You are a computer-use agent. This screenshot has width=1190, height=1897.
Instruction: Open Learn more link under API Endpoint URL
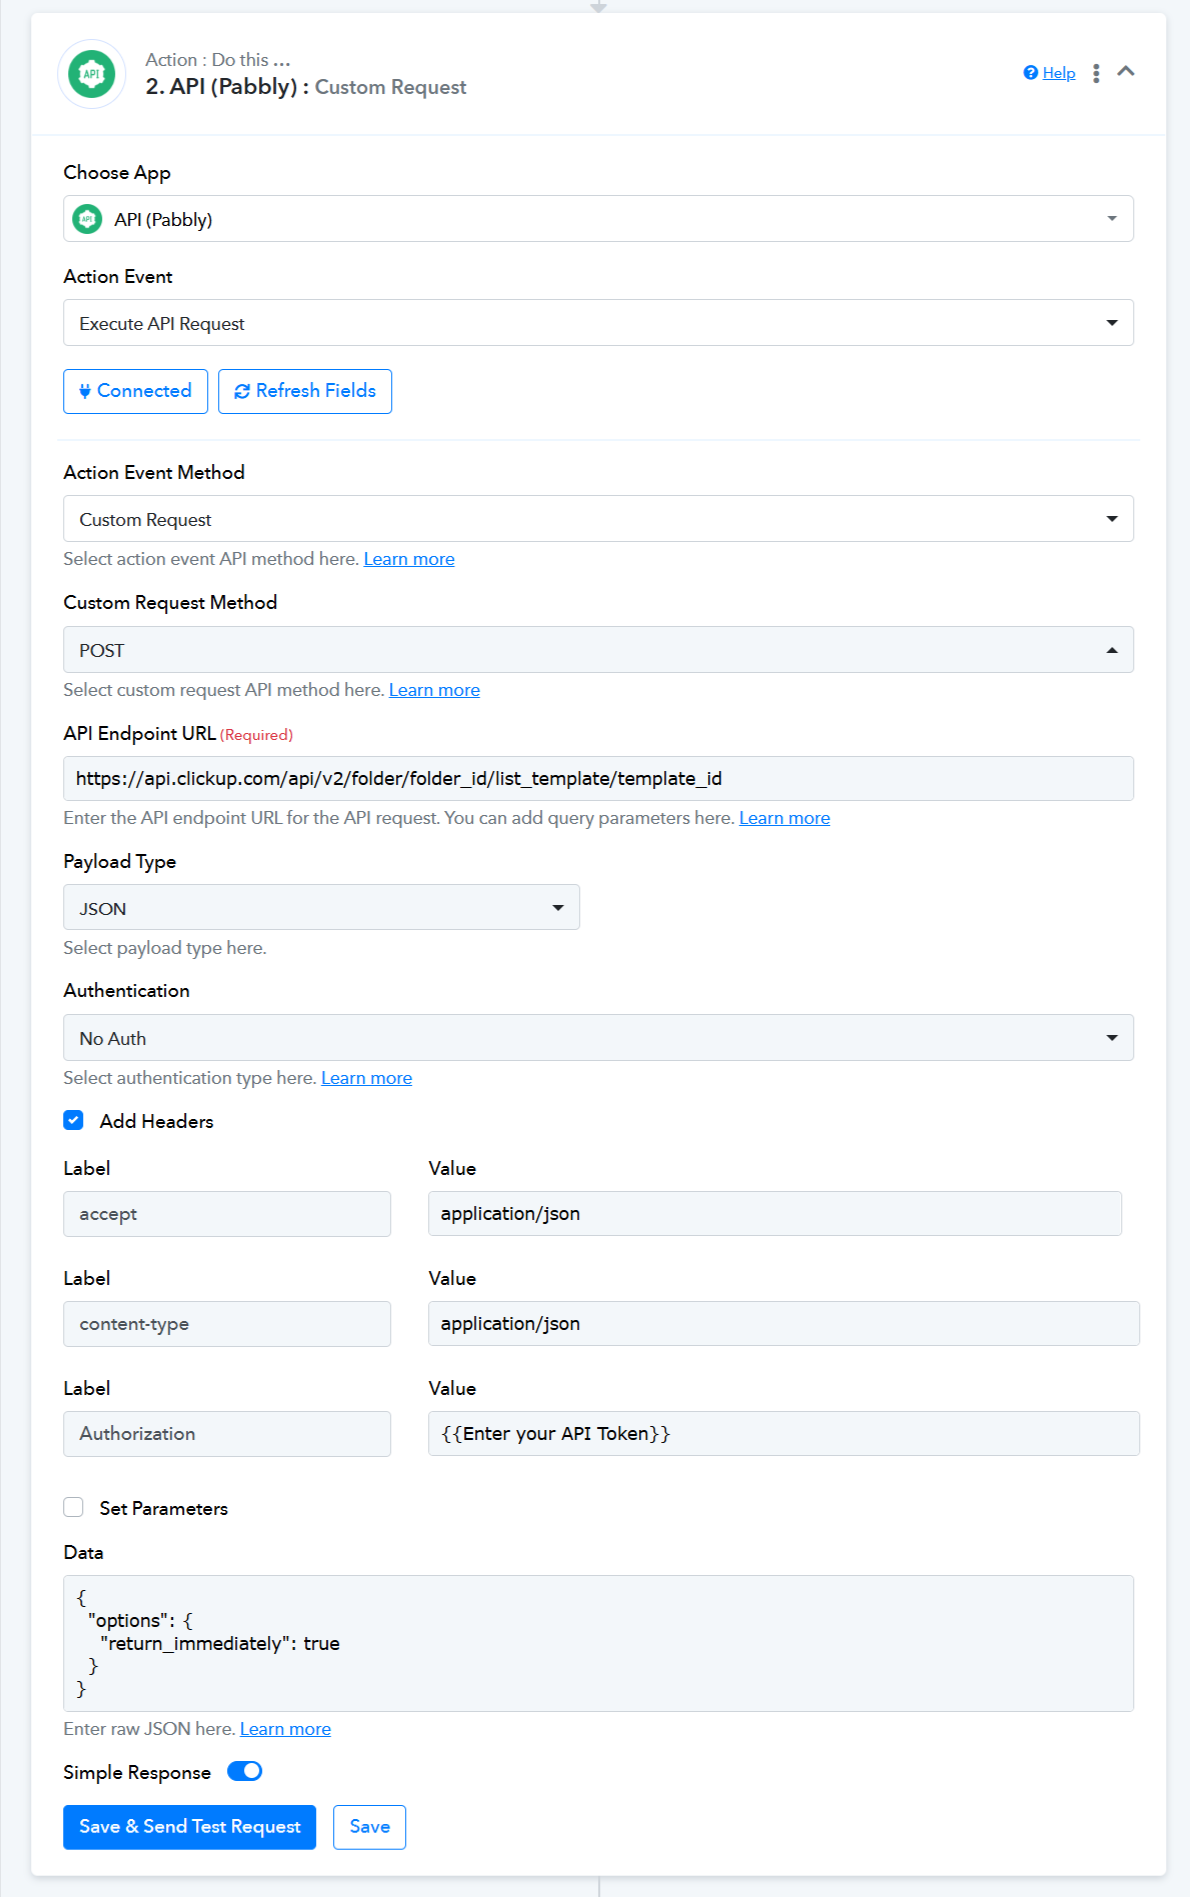tap(784, 818)
